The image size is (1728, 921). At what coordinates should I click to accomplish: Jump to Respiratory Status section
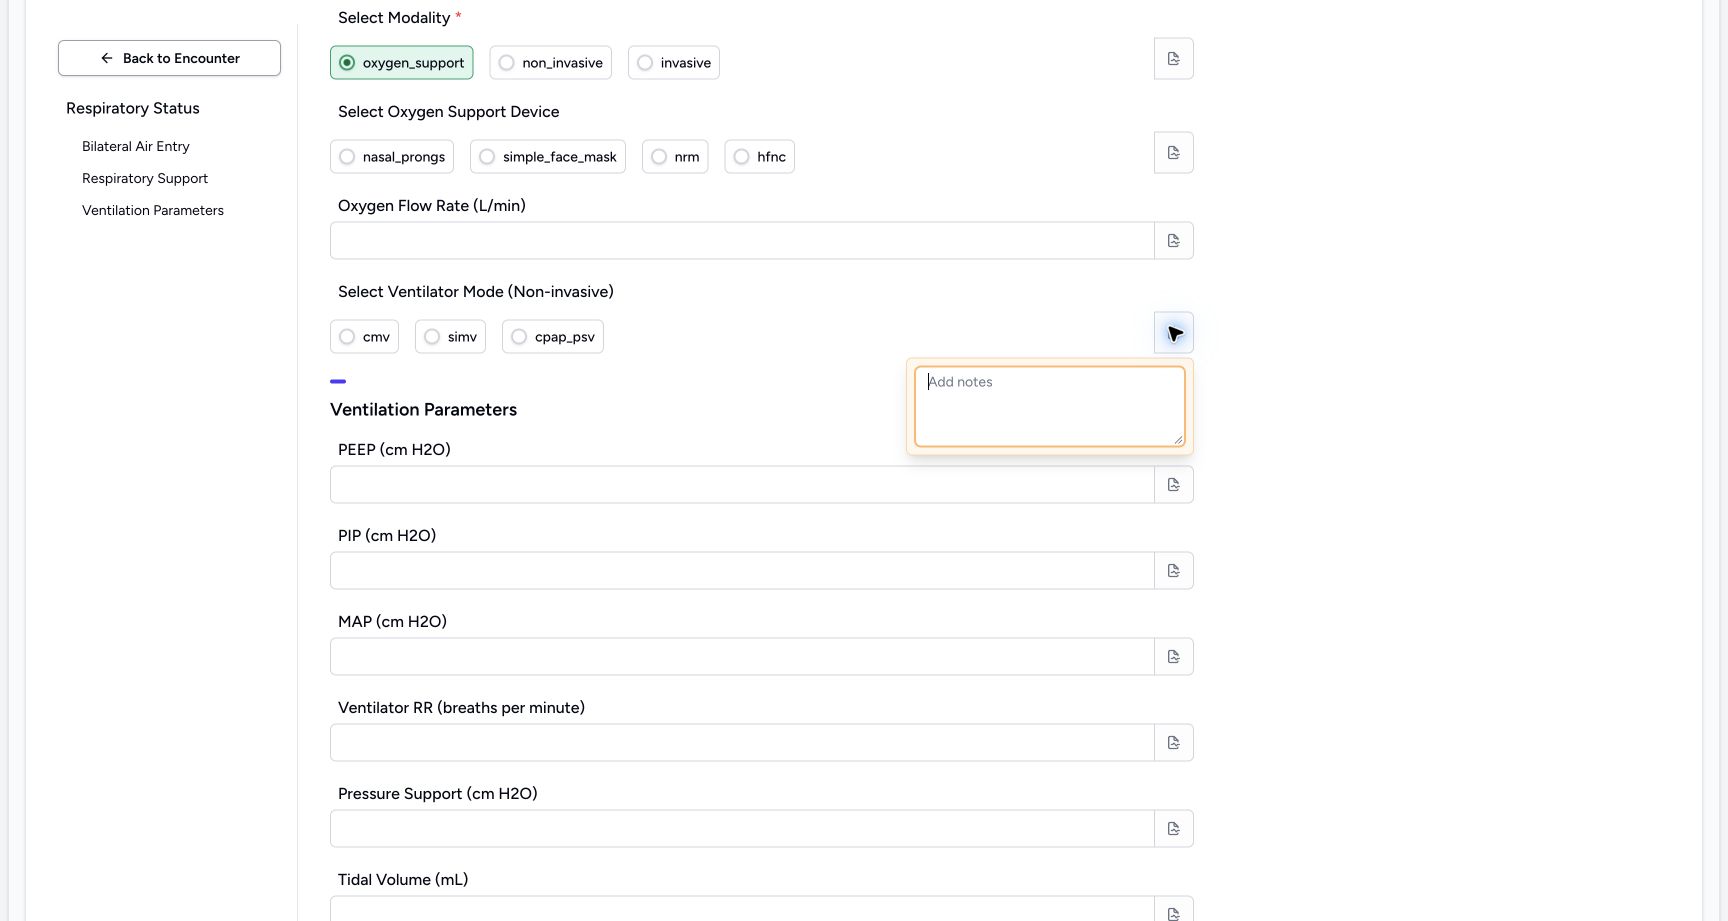pyautogui.click(x=133, y=108)
